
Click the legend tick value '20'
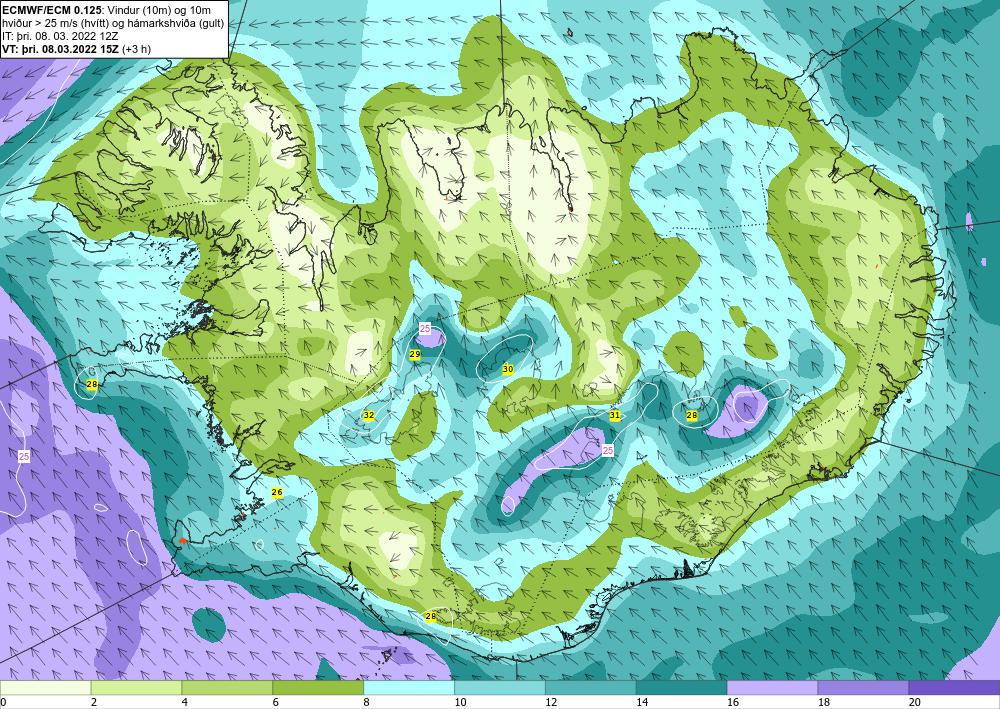915,703
